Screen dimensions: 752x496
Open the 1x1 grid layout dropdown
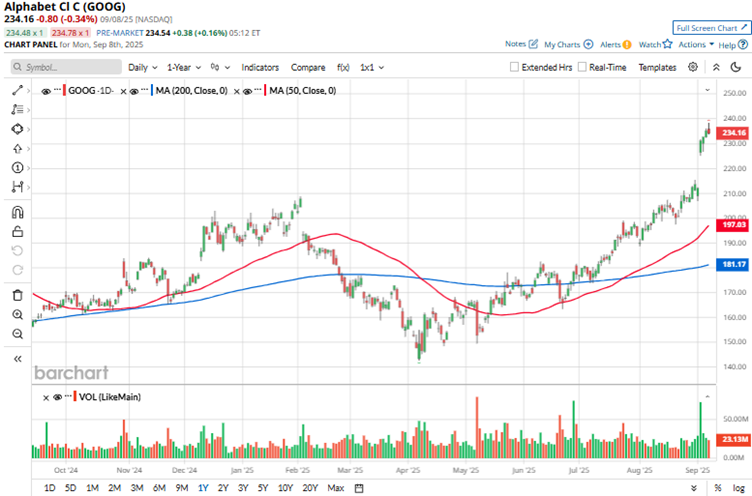(x=372, y=67)
